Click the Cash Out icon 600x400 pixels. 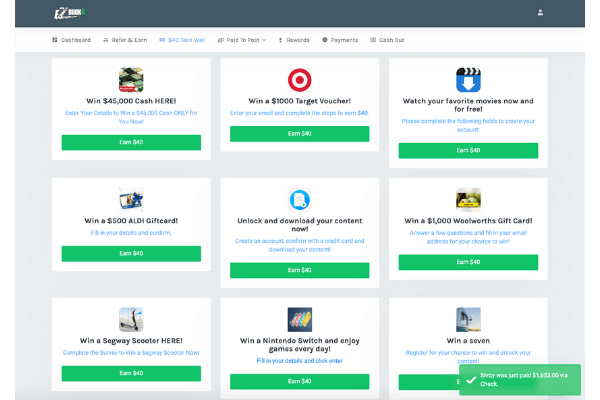tap(373, 40)
